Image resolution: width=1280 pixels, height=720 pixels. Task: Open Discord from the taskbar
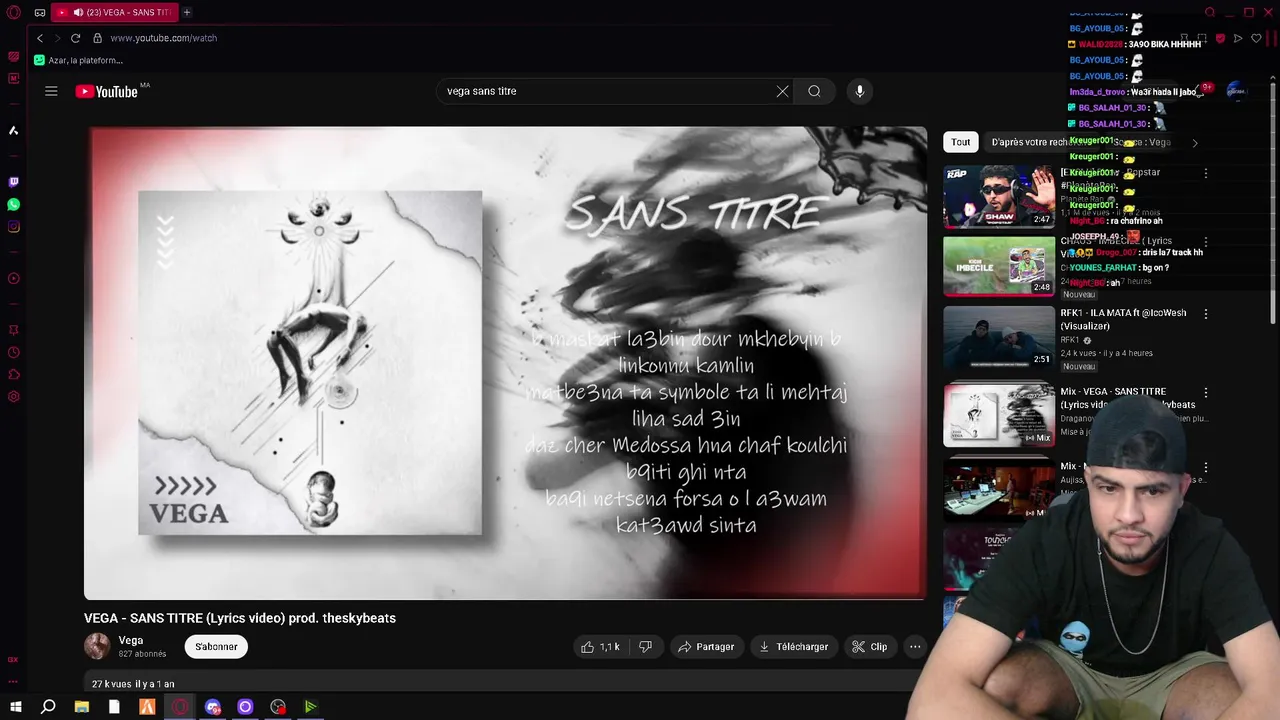coord(213,707)
